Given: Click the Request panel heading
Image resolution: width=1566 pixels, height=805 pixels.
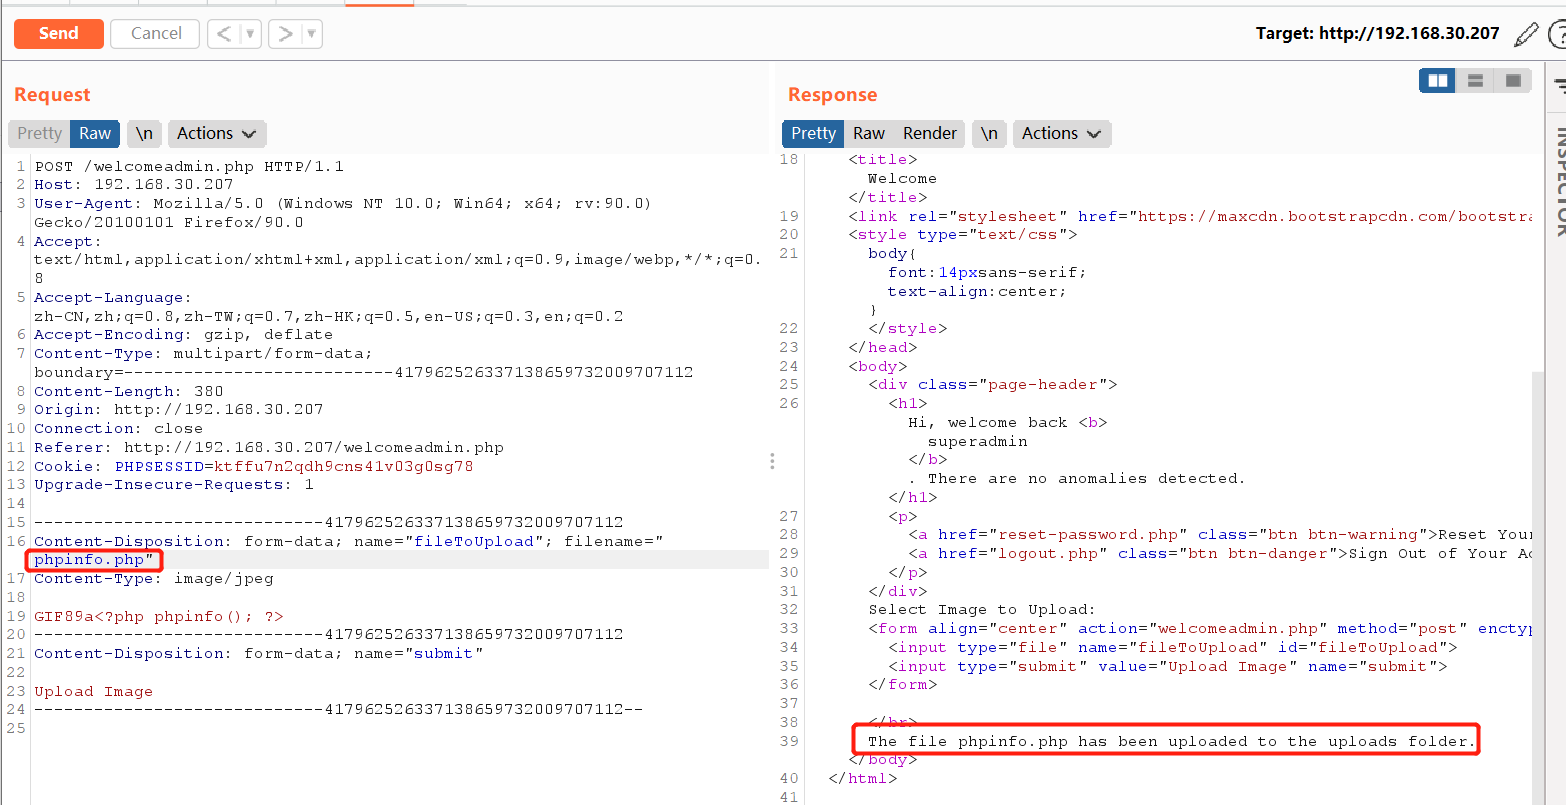Looking at the screenshot, I should 52,95.
